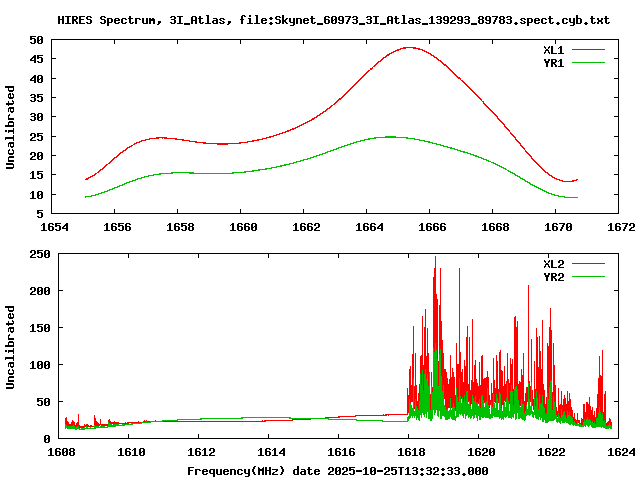Click the peak of the red XL1 curve

click(x=410, y=47)
